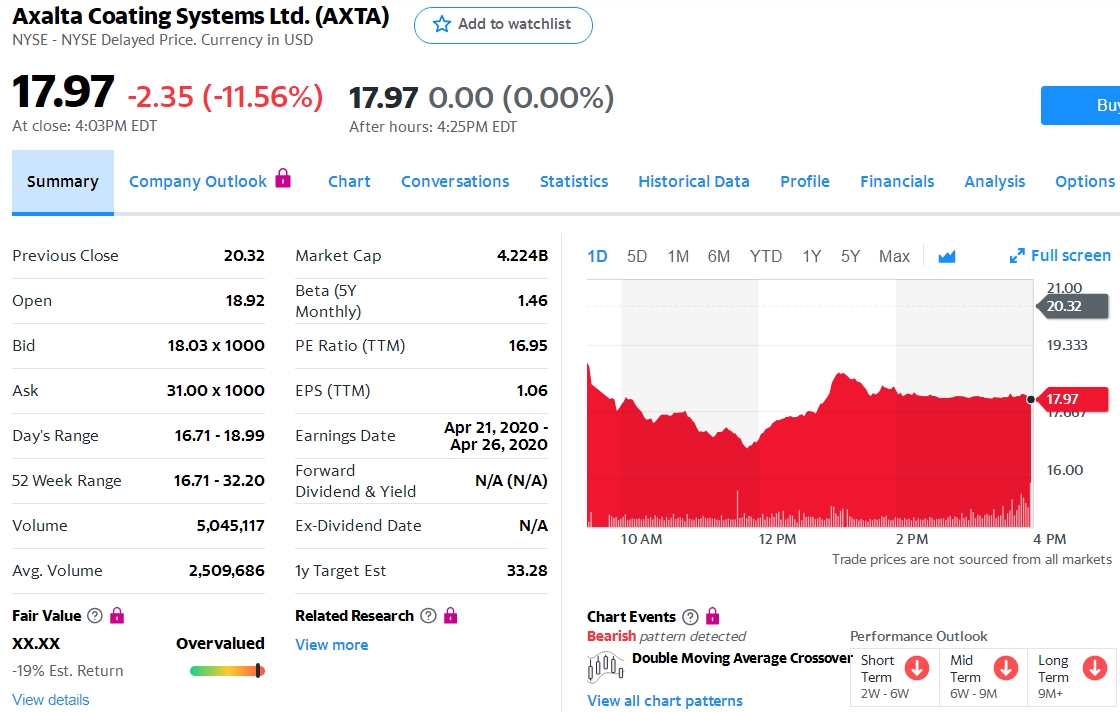Click the Related Research lock icon
Viewport: 1120px width, 712px height.
click(x=450, y=616)
